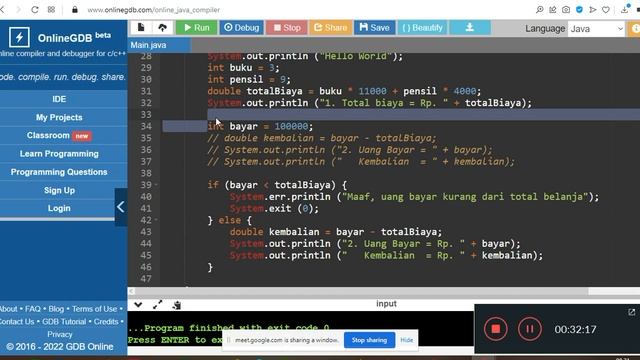The image size is (640, 360).
Task: Click the browser send flow arrow icon
Action: pyautogui.click(x=593, y=9)
